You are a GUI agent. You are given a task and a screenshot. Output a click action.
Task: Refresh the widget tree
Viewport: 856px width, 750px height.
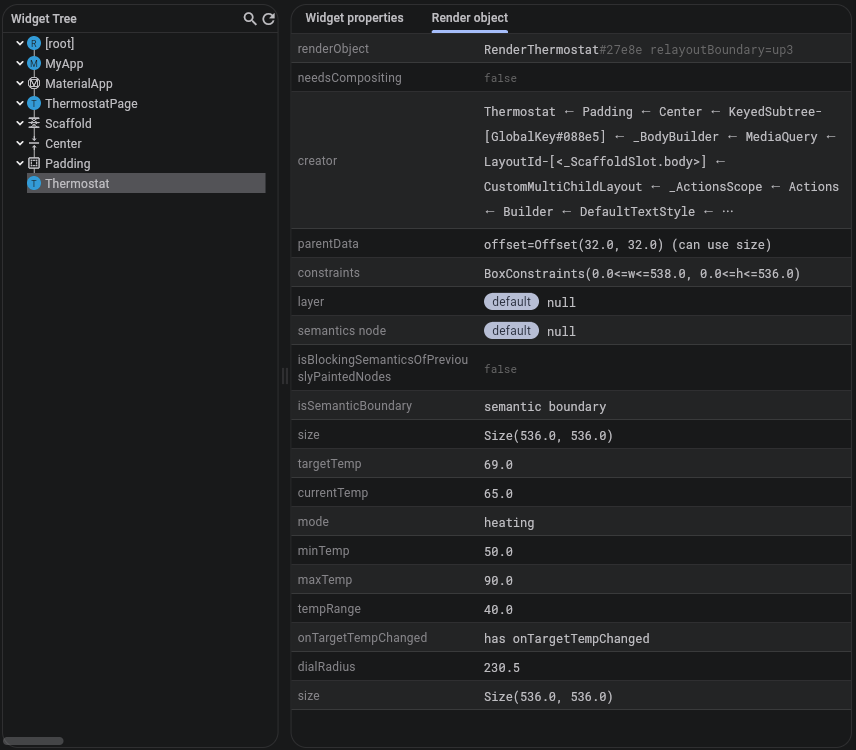point(269,19)
